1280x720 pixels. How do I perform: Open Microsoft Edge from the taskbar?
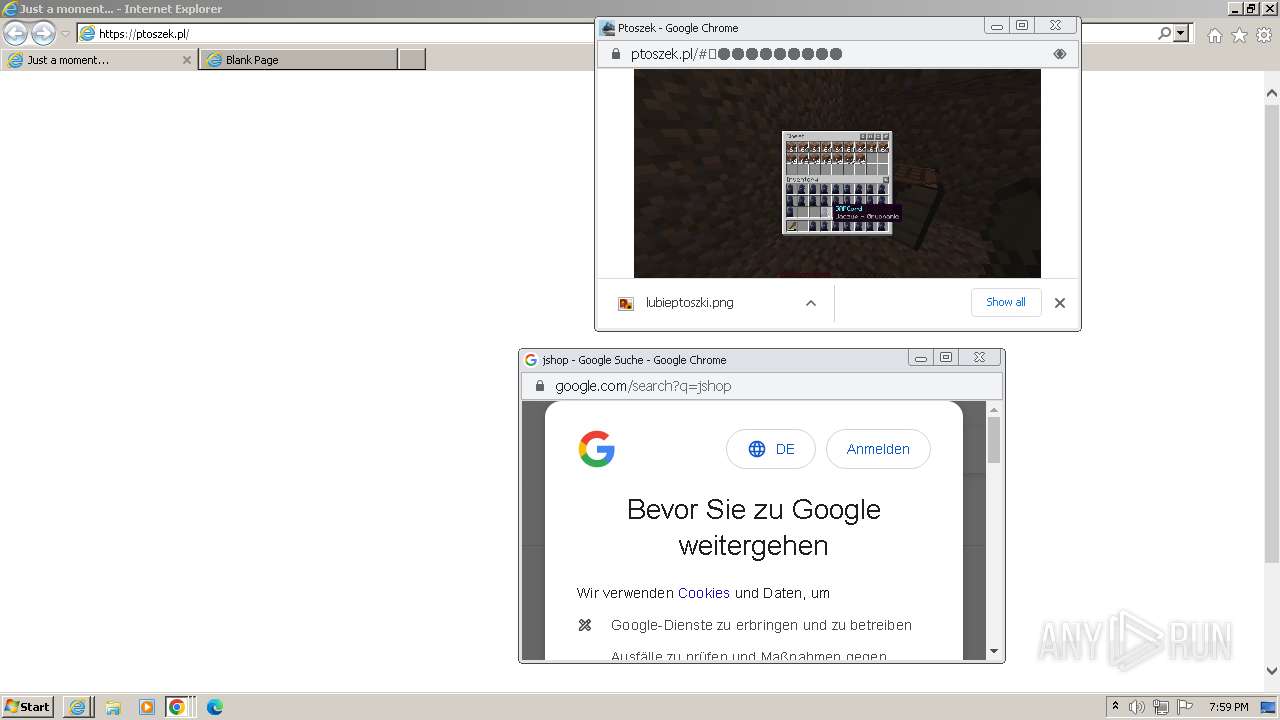coord(214,707)
